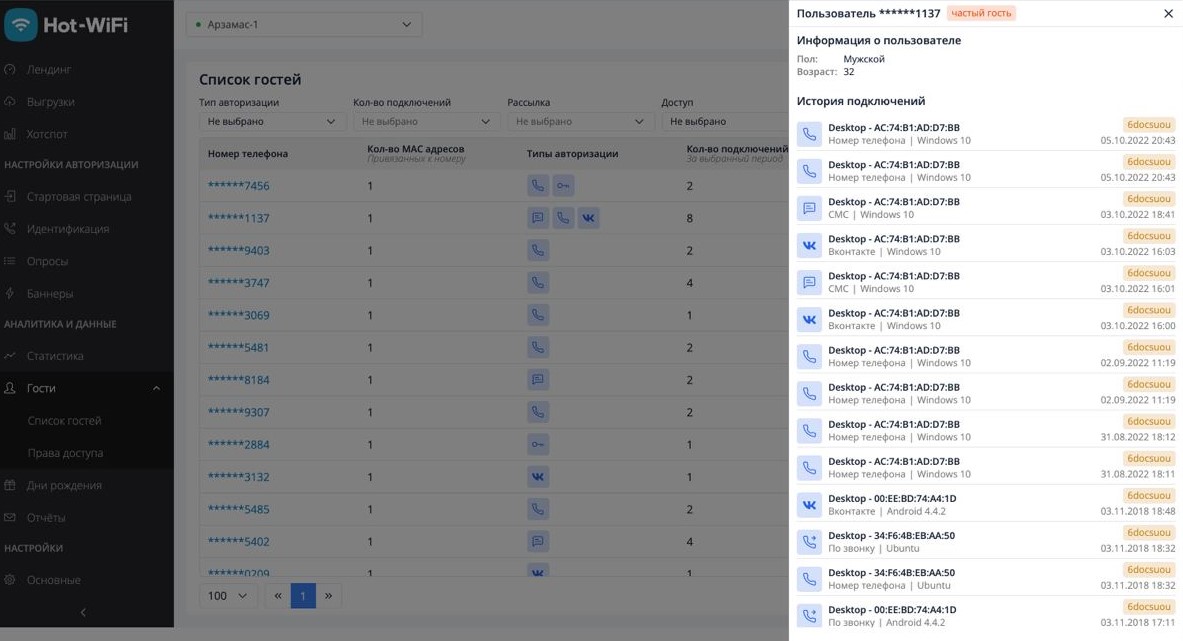
Task: Click VK auth icon in ******3132 row
Action: [538, 477]
